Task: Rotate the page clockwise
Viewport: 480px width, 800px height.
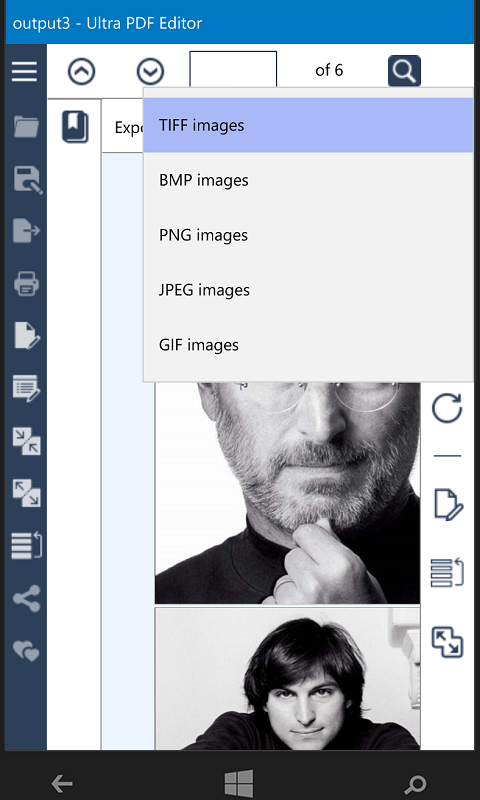Action: (447, 408)
